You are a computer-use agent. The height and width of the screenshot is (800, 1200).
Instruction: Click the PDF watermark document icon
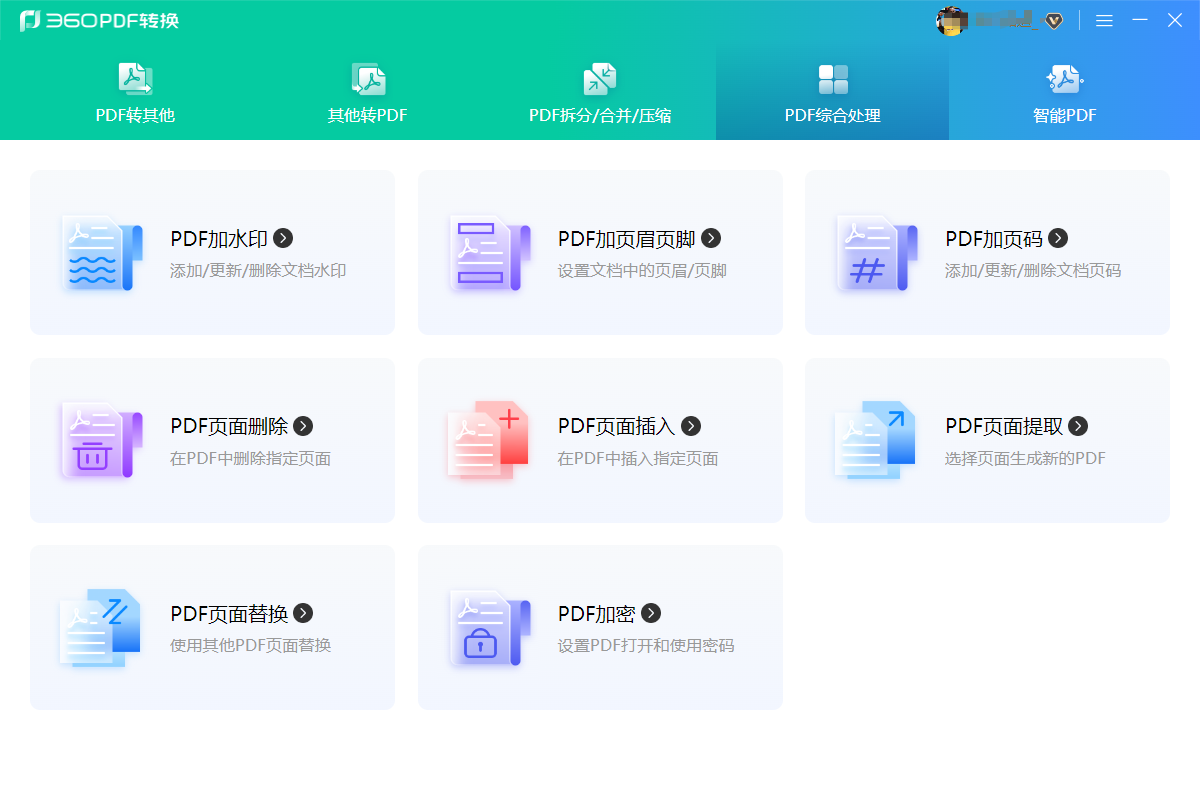click(x=102, y=253)
